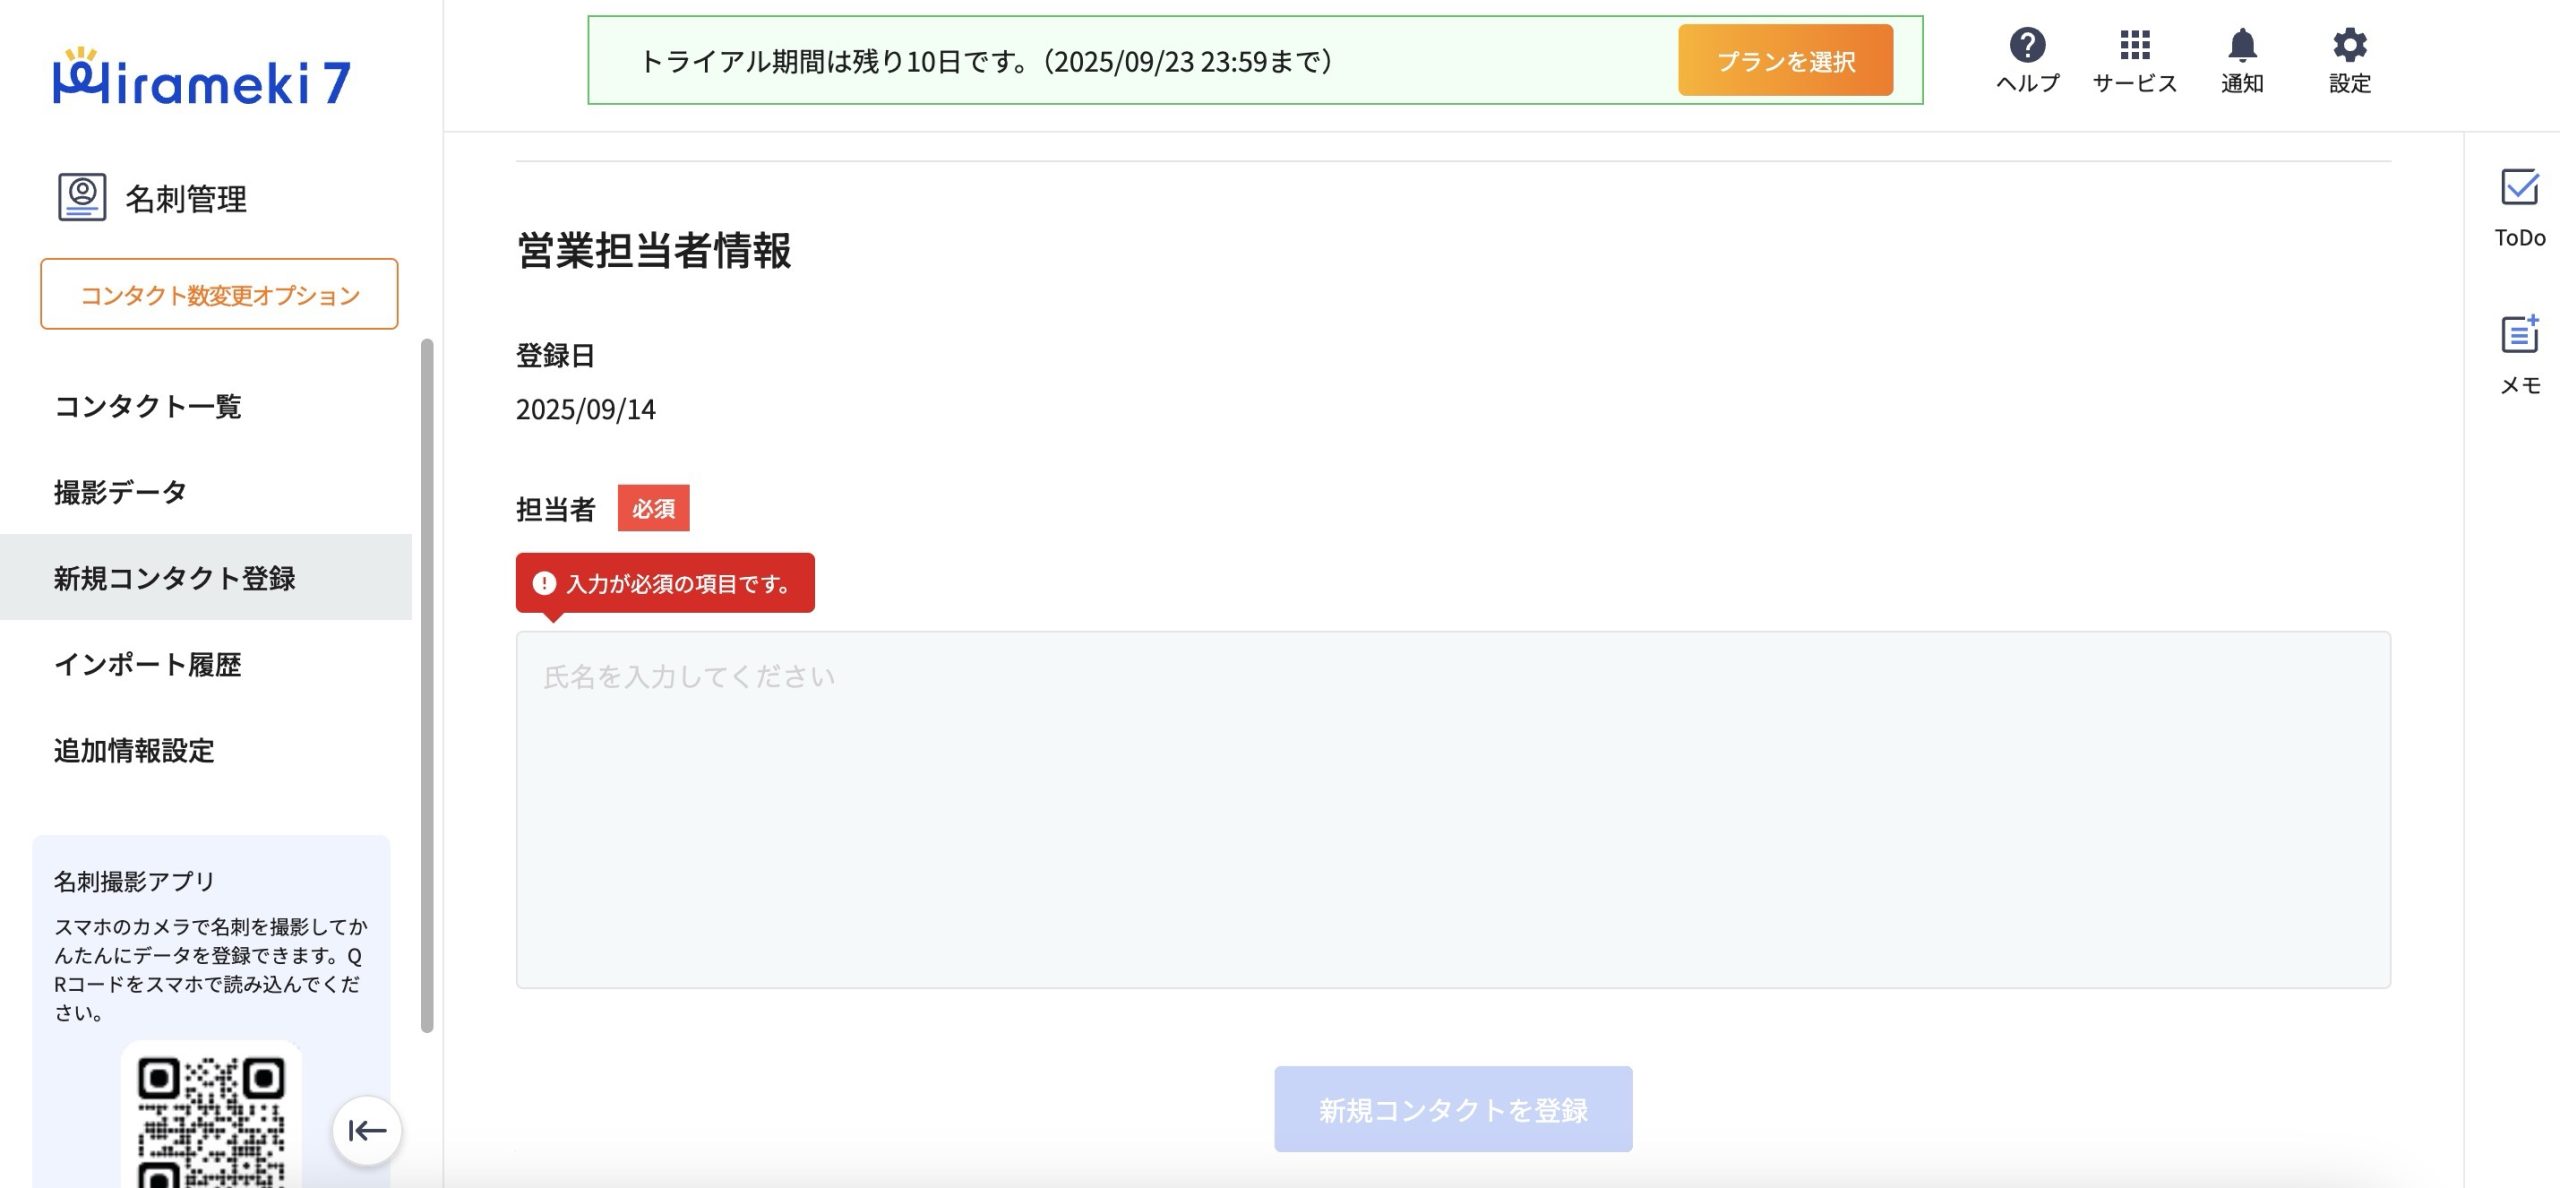
Task: Open the ToDo checklist icon
Action: click(2519, 188)
